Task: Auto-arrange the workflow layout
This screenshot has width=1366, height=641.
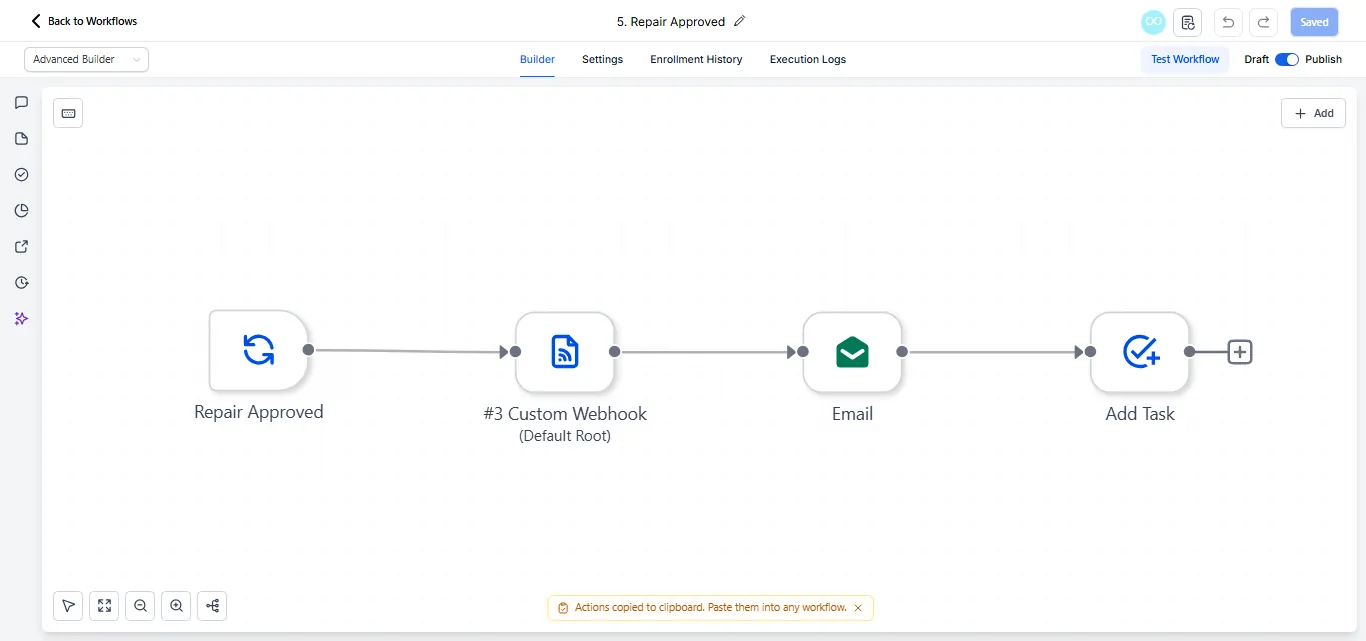Action: 212,605
